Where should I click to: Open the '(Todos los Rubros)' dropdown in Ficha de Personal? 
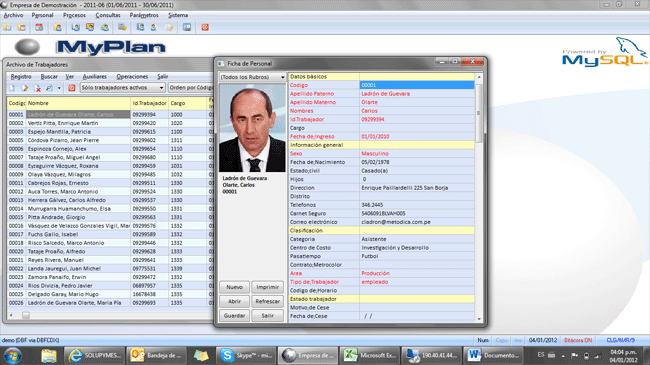pos(252,77)
